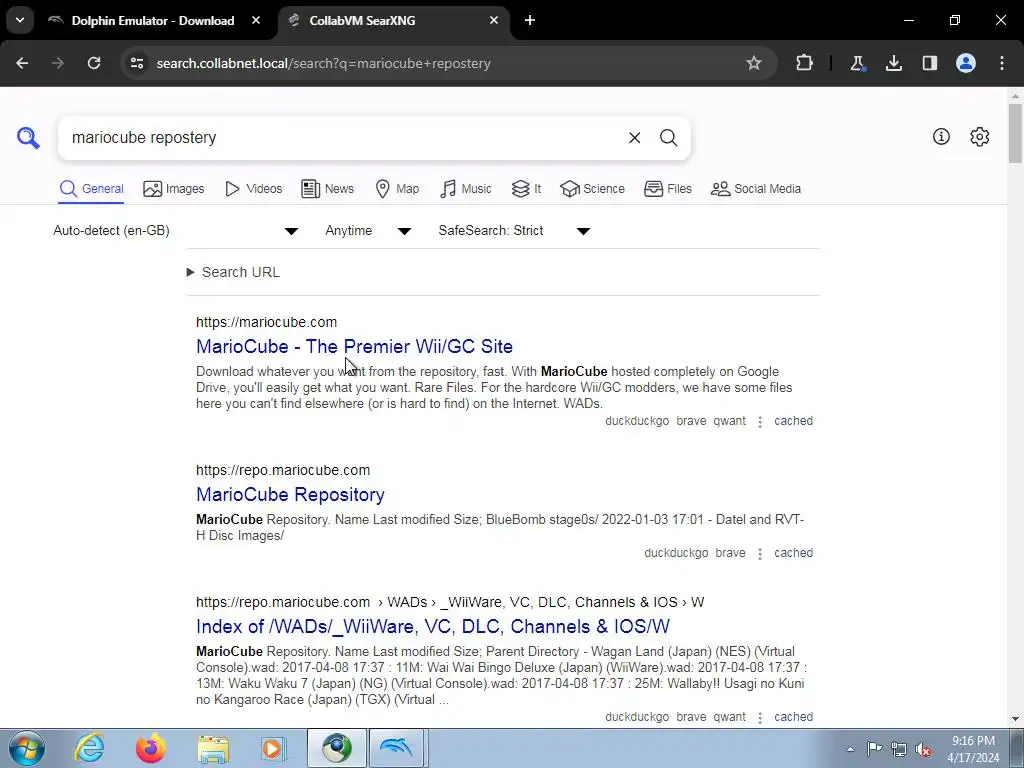1024x768 pixels.
Task: Open a new browser tab
Action: 530,20
